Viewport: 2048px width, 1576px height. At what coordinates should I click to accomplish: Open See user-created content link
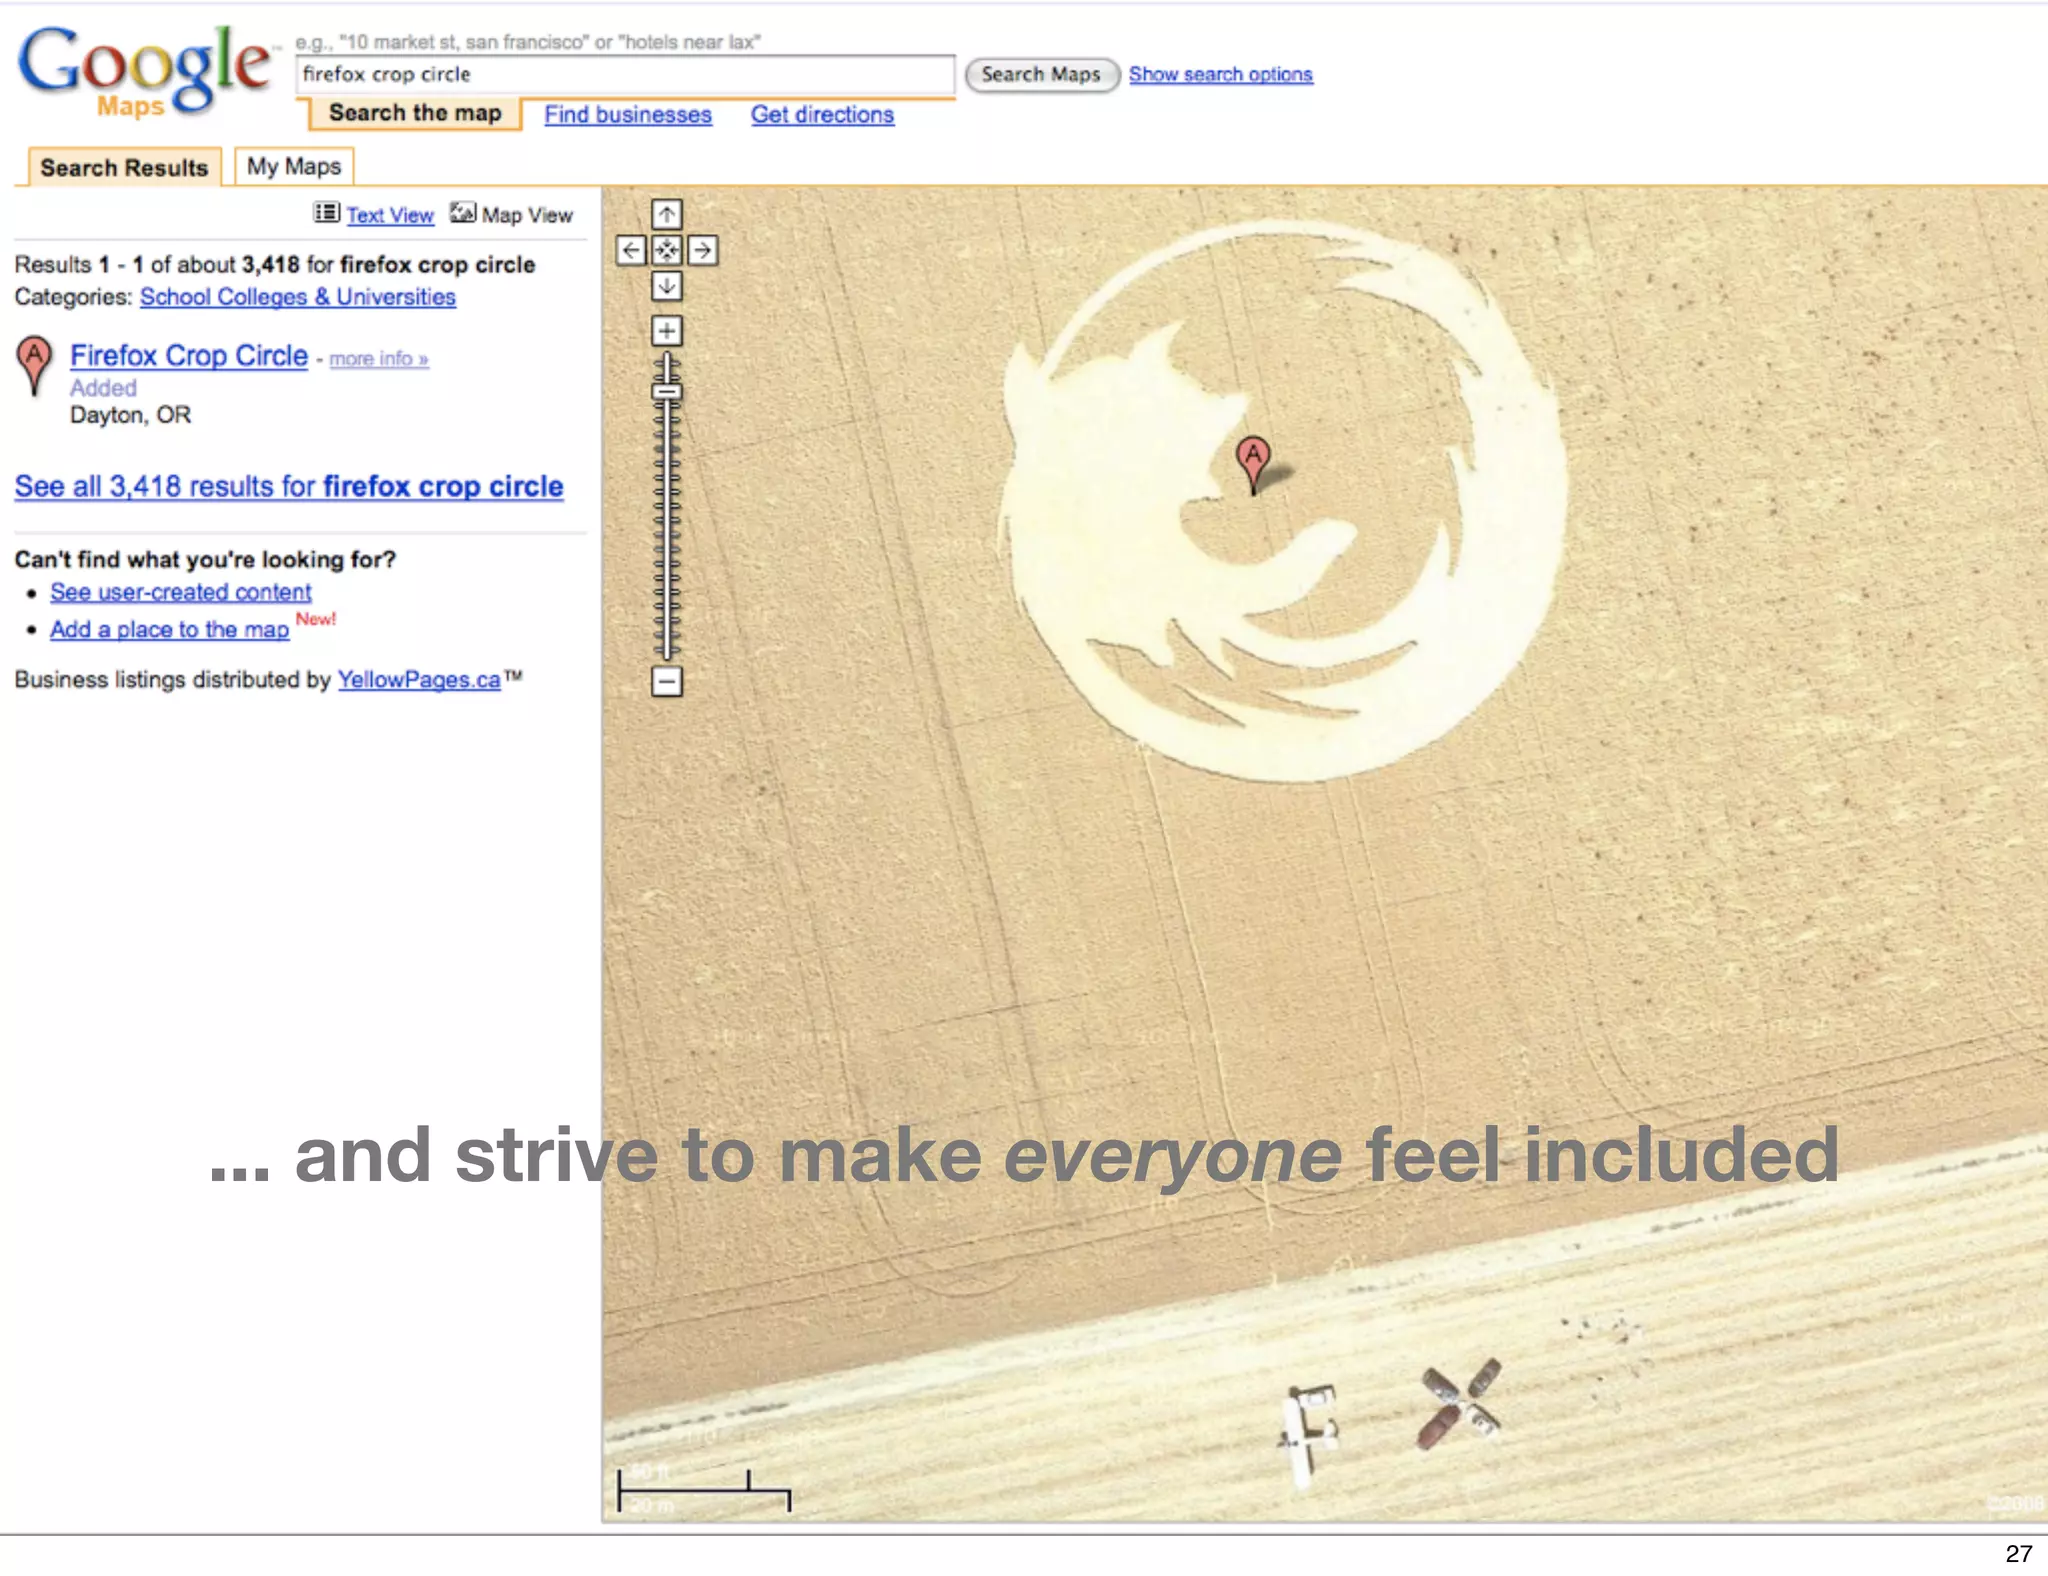181,592
